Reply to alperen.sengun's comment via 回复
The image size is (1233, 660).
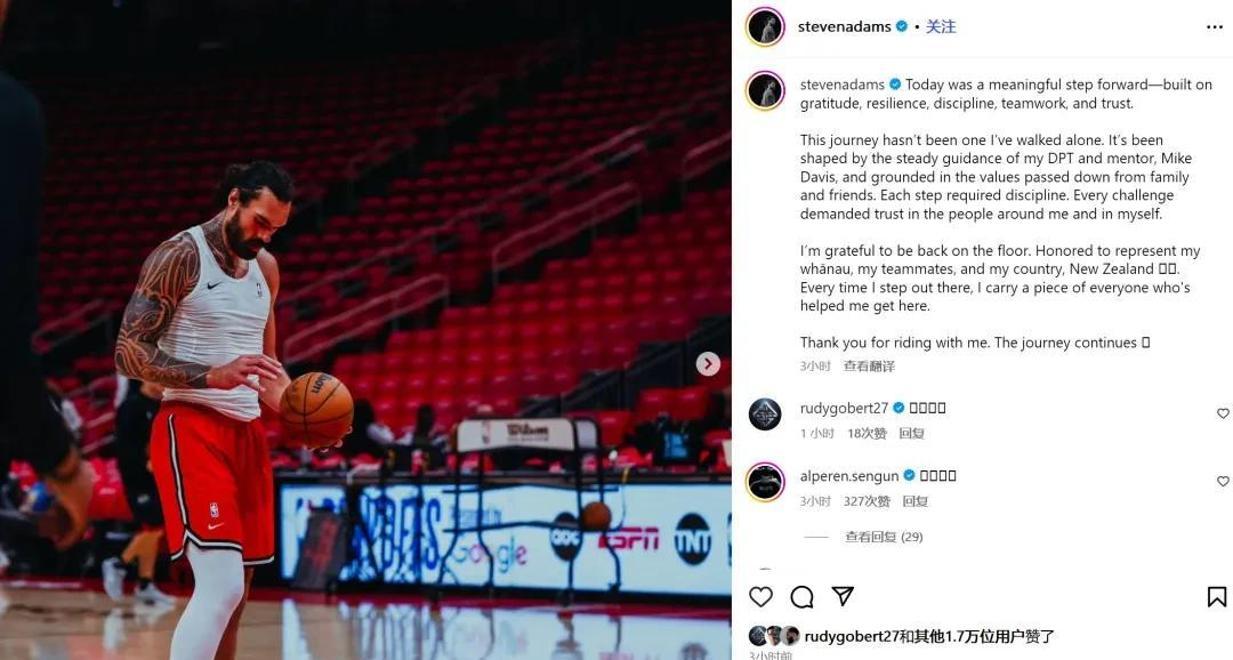(915, 501)
